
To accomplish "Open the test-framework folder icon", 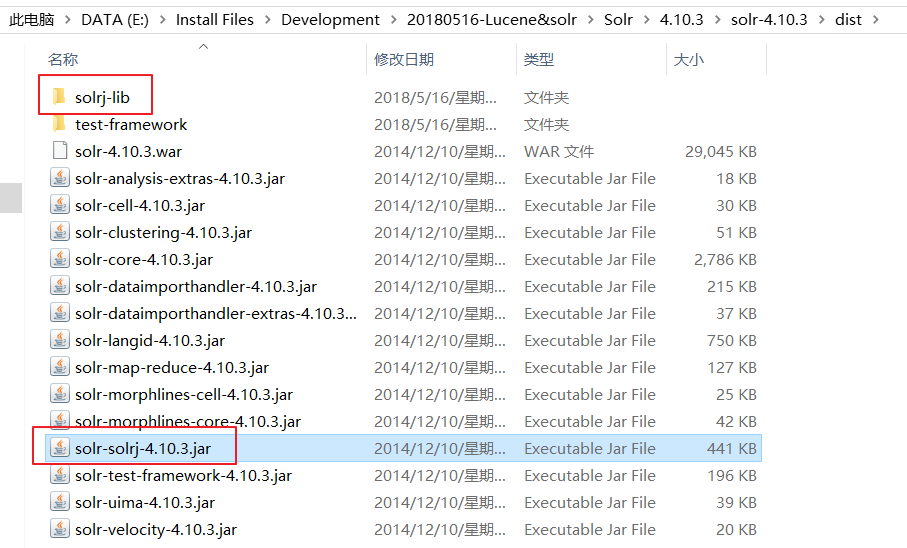I will click(59, 124).
